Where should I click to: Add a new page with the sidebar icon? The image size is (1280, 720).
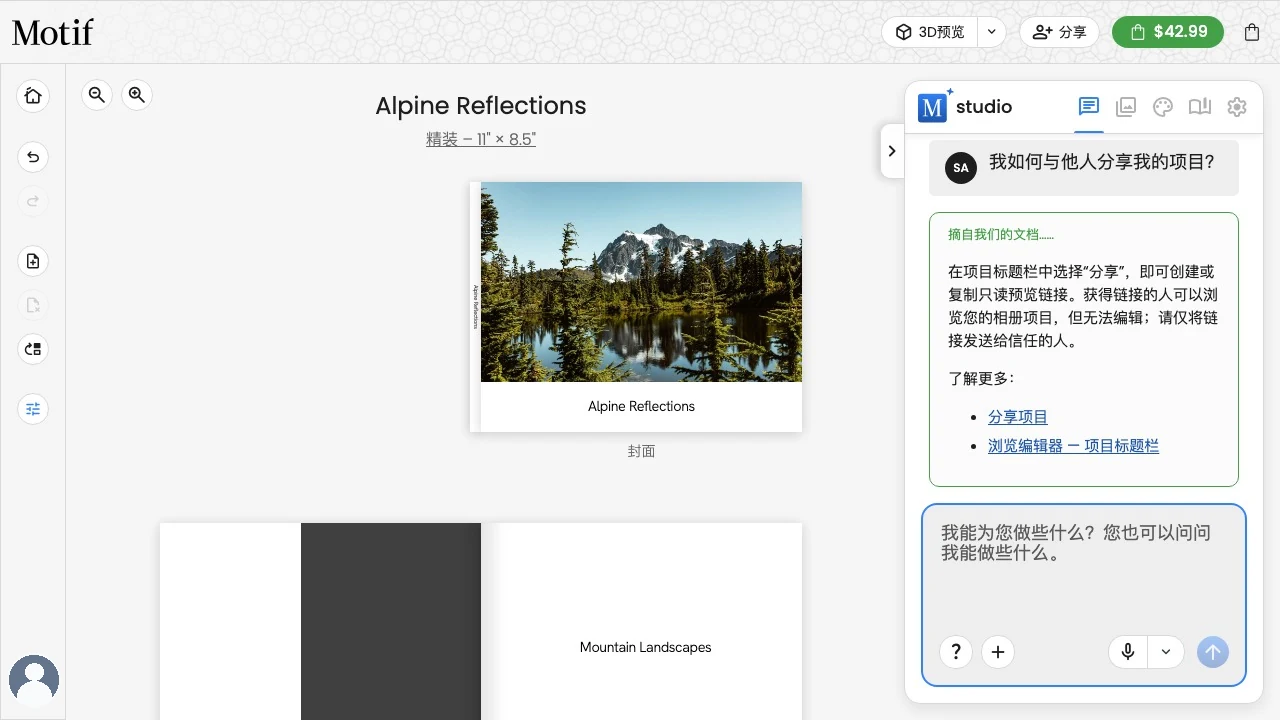33,261
